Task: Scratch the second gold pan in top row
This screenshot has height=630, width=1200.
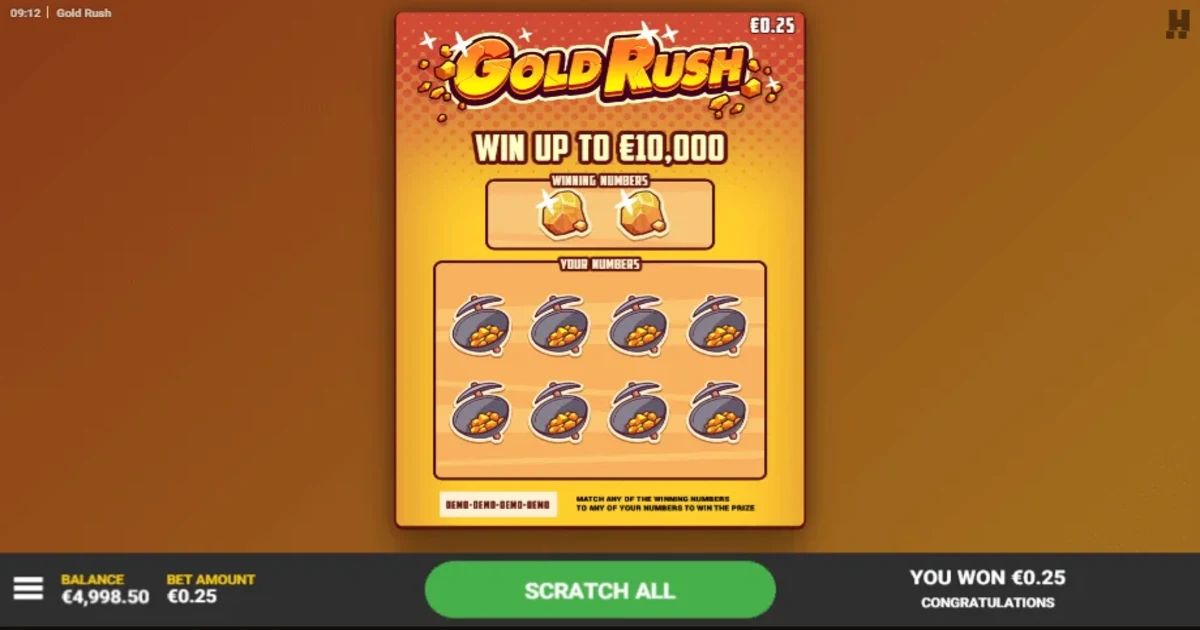Action: coord(560,325)
